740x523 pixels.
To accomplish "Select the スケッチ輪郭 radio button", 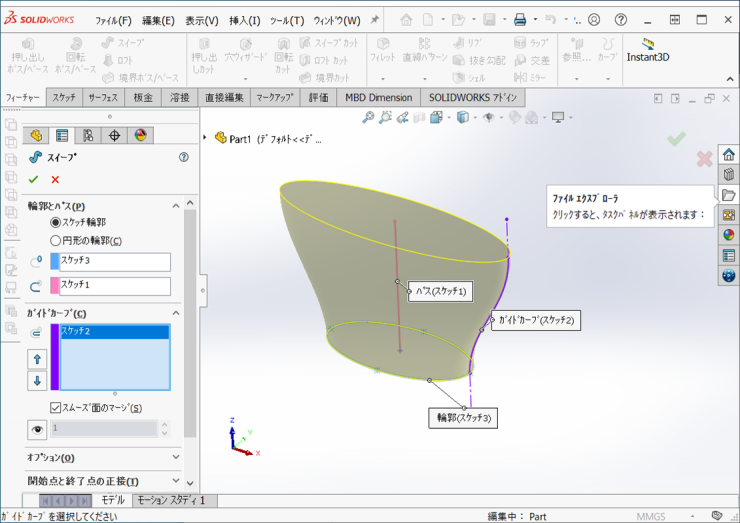I will coord(55,223).
